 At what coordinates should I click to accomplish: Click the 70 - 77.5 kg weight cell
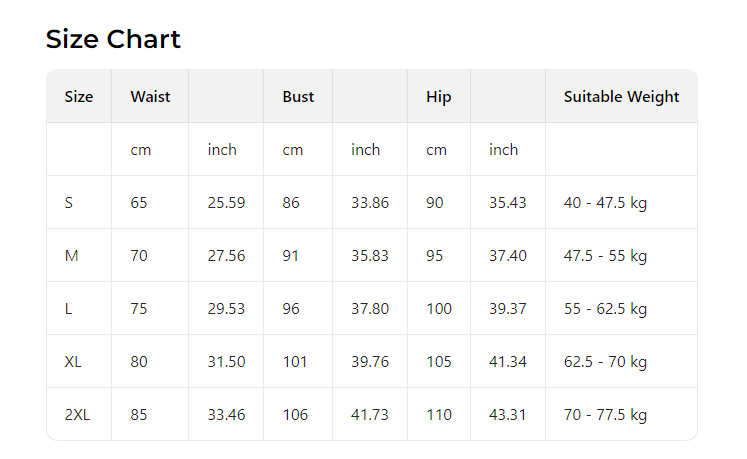coord(605,414)
